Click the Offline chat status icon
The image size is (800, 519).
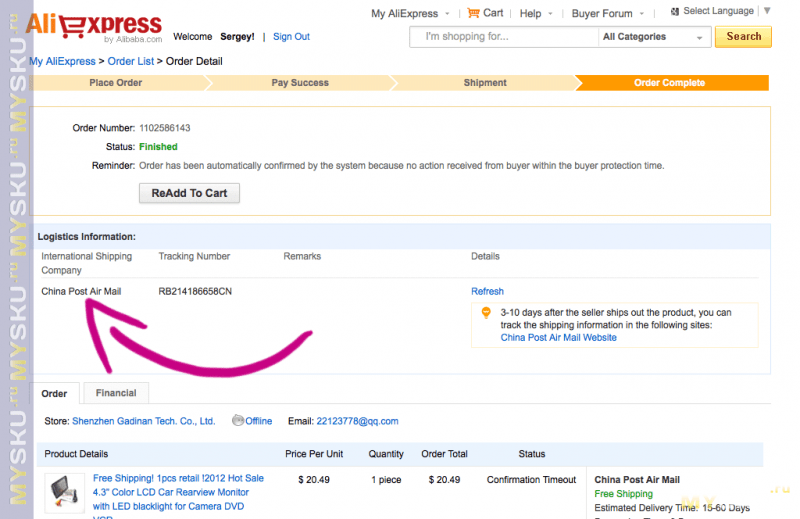tap(237, 421)
